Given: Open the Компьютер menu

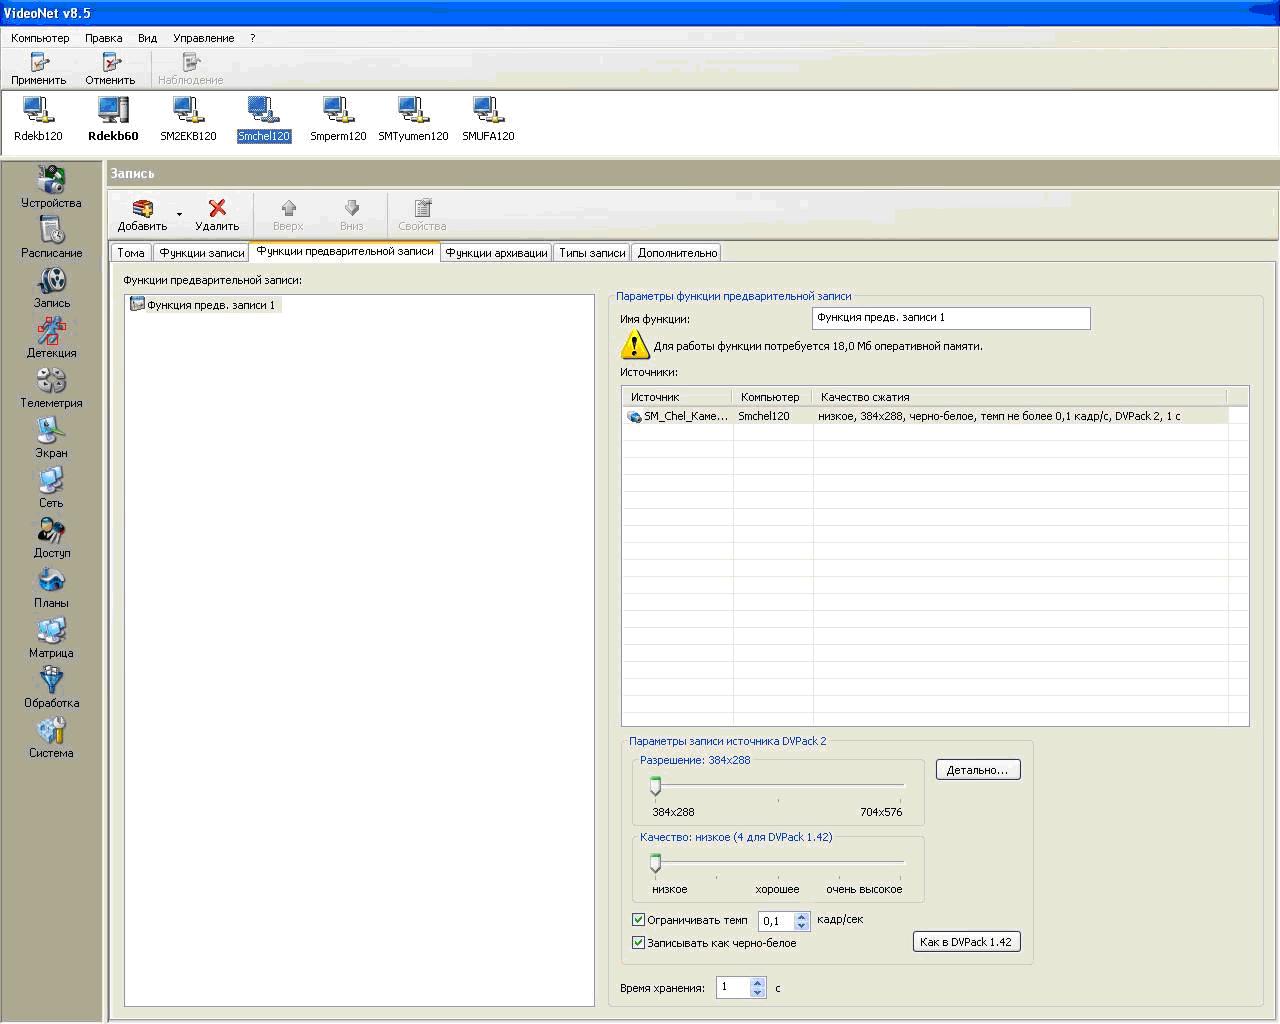Looking at the screenshot, I should pos(40,38).
